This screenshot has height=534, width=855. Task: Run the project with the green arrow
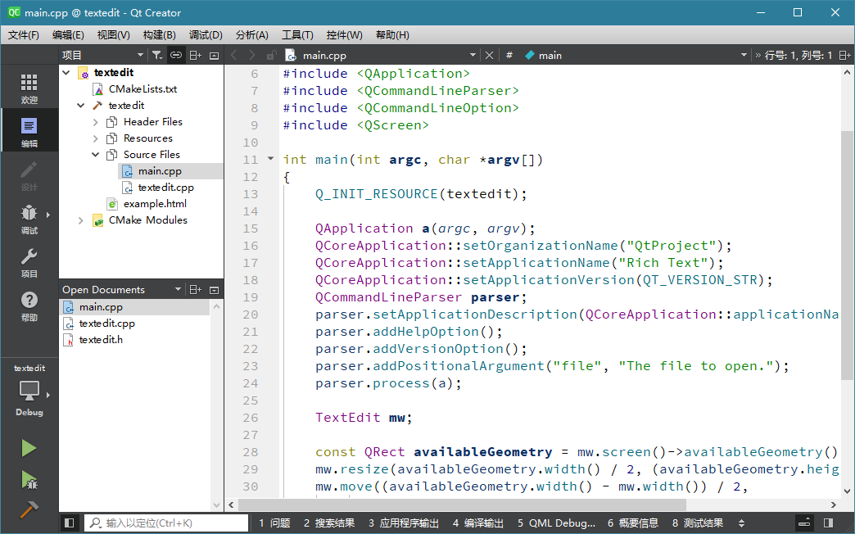[x=29, y=448]
